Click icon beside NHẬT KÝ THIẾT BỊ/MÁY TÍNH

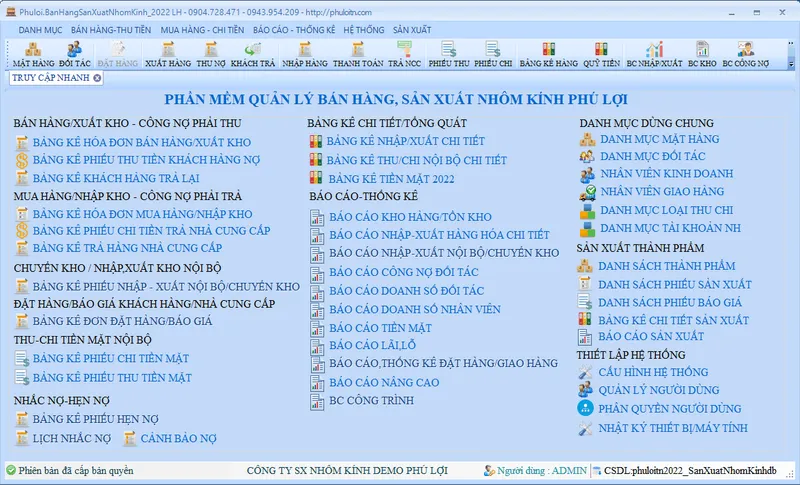[x=585, y=428]
